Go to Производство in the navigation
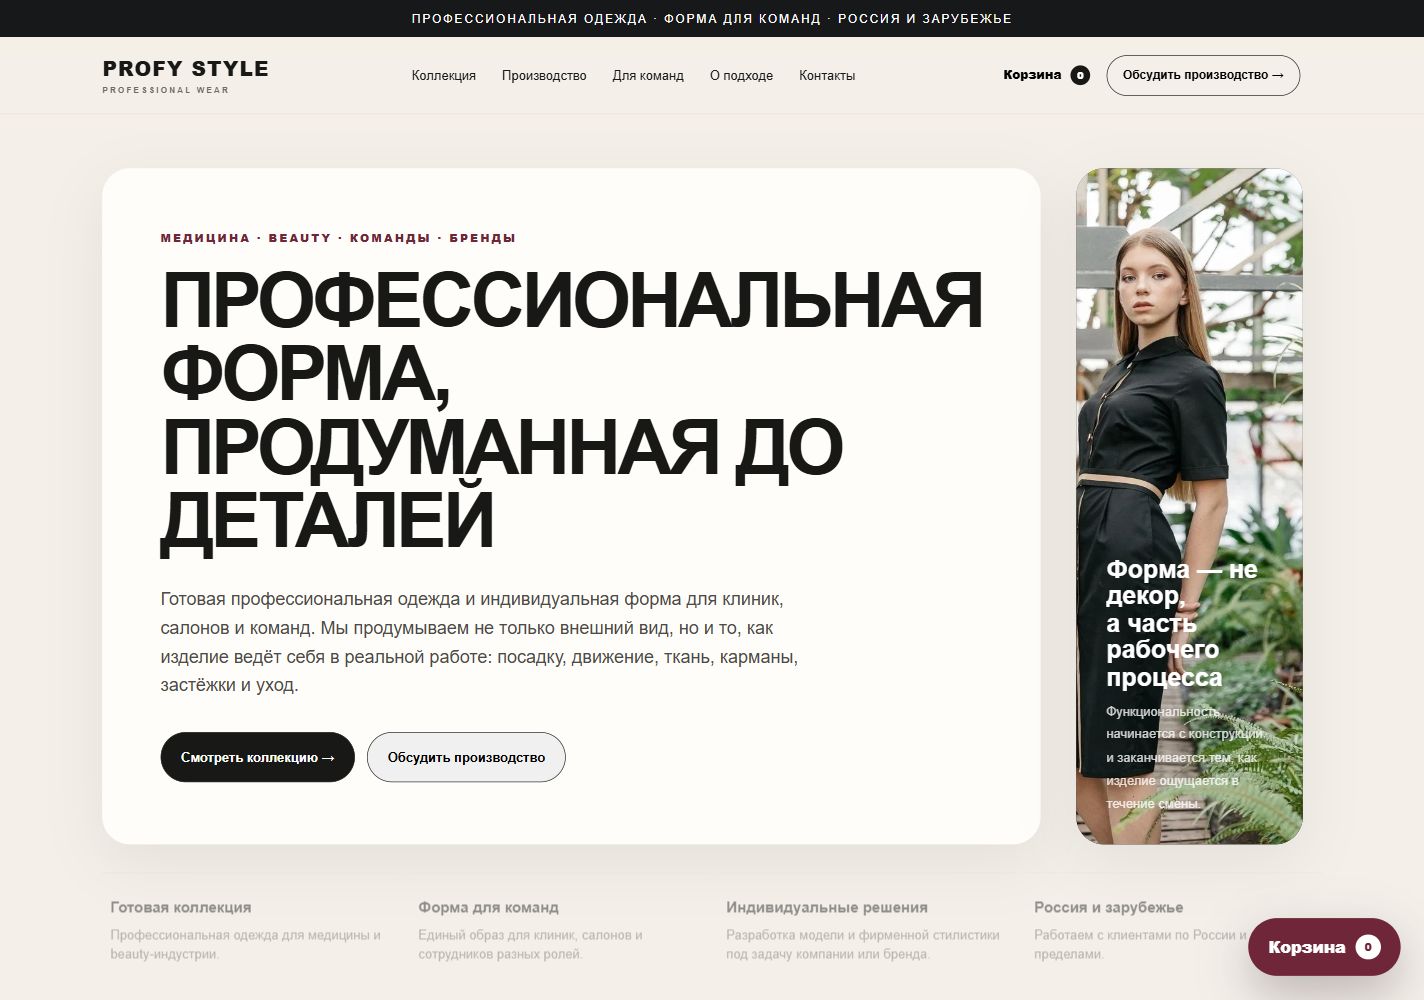 [x=544, y=75]
